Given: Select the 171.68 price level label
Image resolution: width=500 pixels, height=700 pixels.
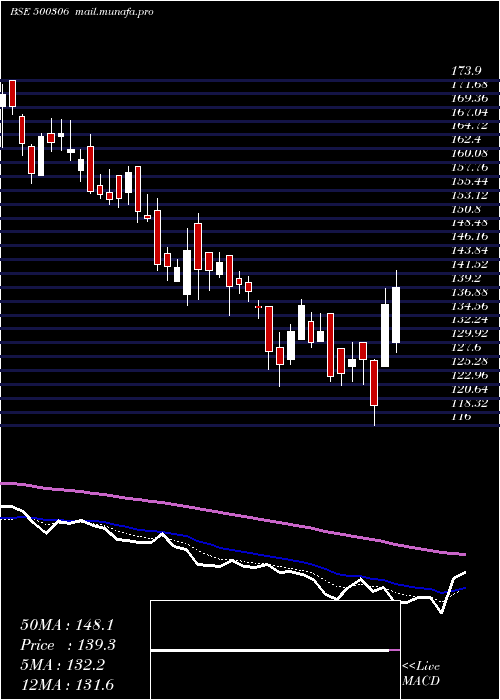Looking at the screenshot, I should tap(469, 84).
